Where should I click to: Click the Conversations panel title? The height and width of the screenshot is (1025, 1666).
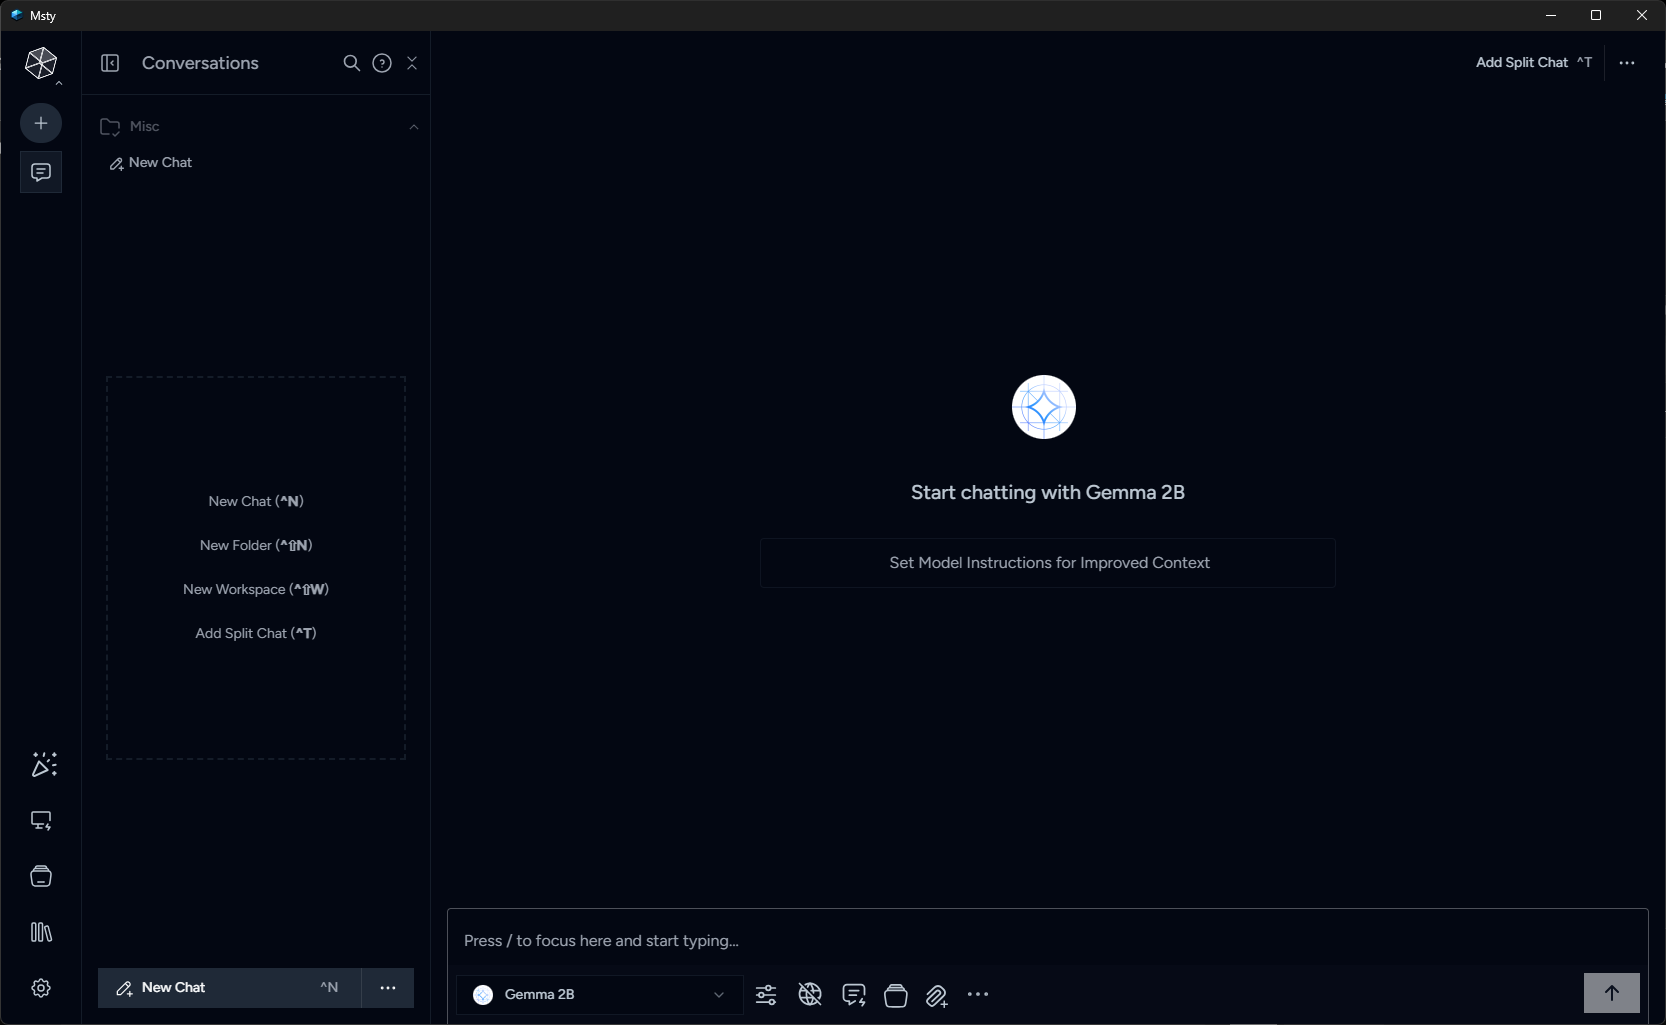pyautogui.click(x=200, y=63)
